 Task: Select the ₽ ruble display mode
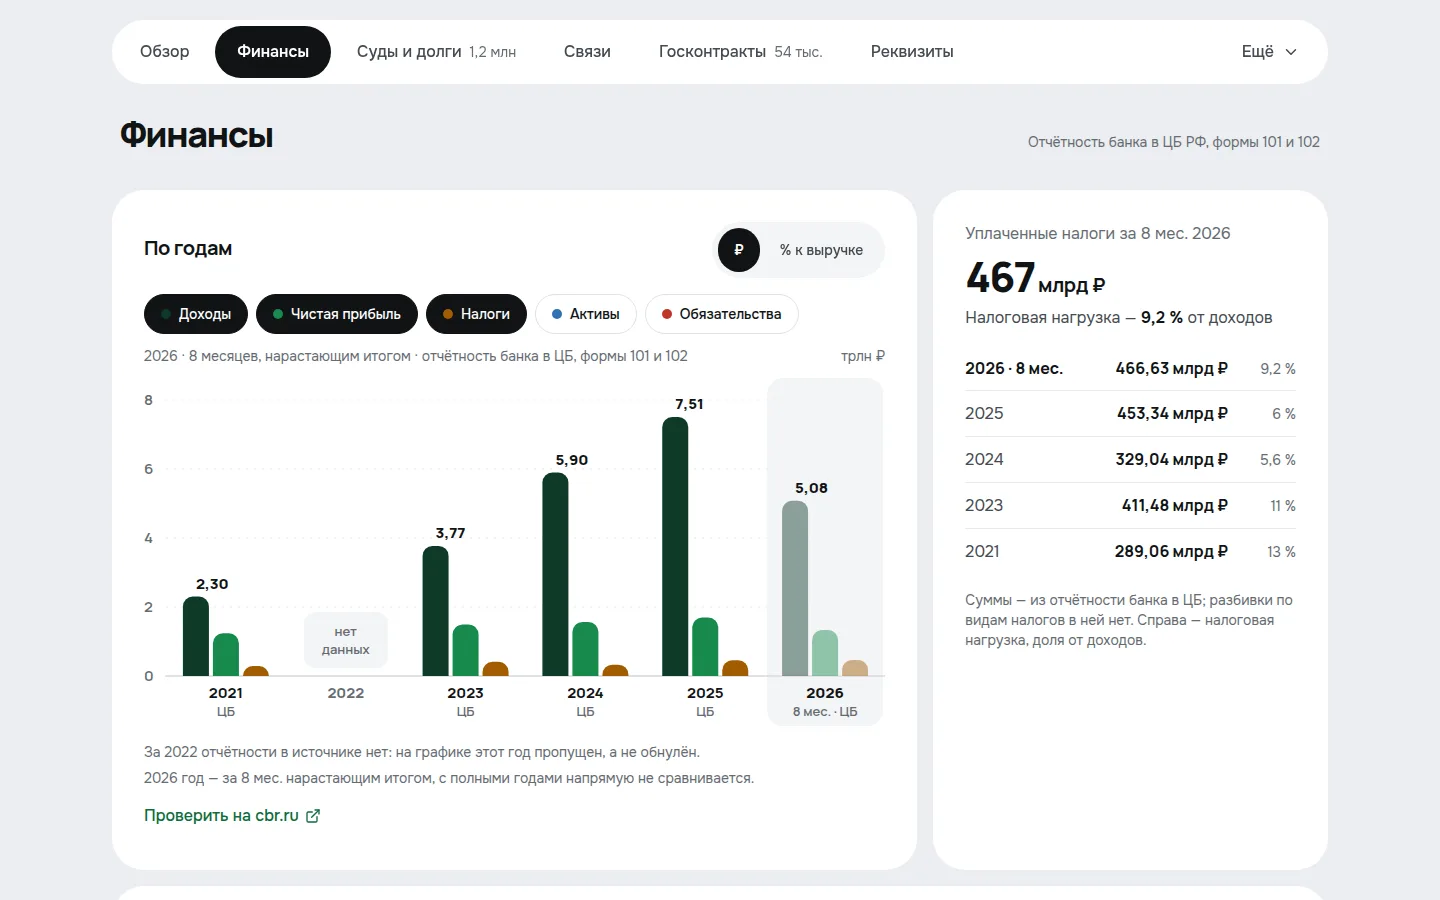739,250
